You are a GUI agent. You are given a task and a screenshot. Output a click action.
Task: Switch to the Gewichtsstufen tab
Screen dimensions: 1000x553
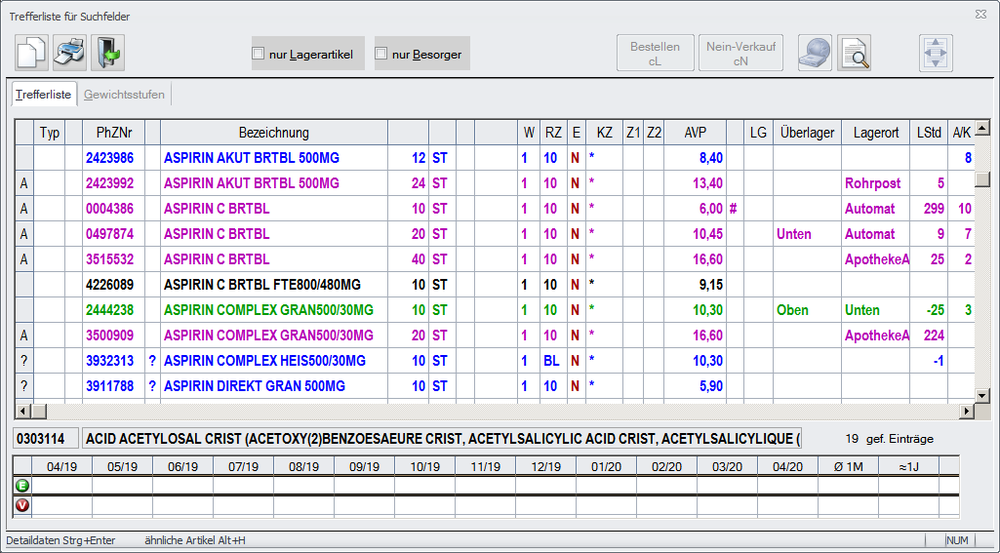coord(124,95)
